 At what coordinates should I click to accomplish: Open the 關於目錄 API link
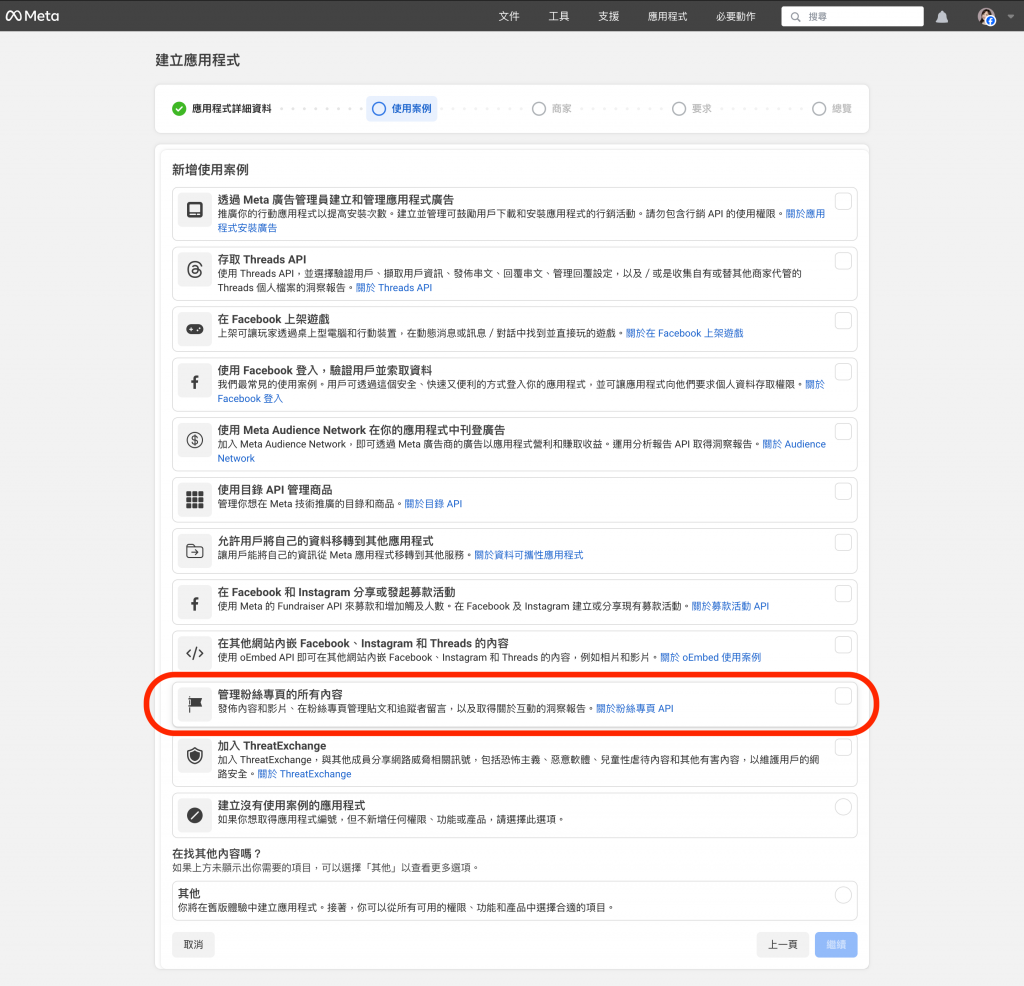tap(433, 503)
